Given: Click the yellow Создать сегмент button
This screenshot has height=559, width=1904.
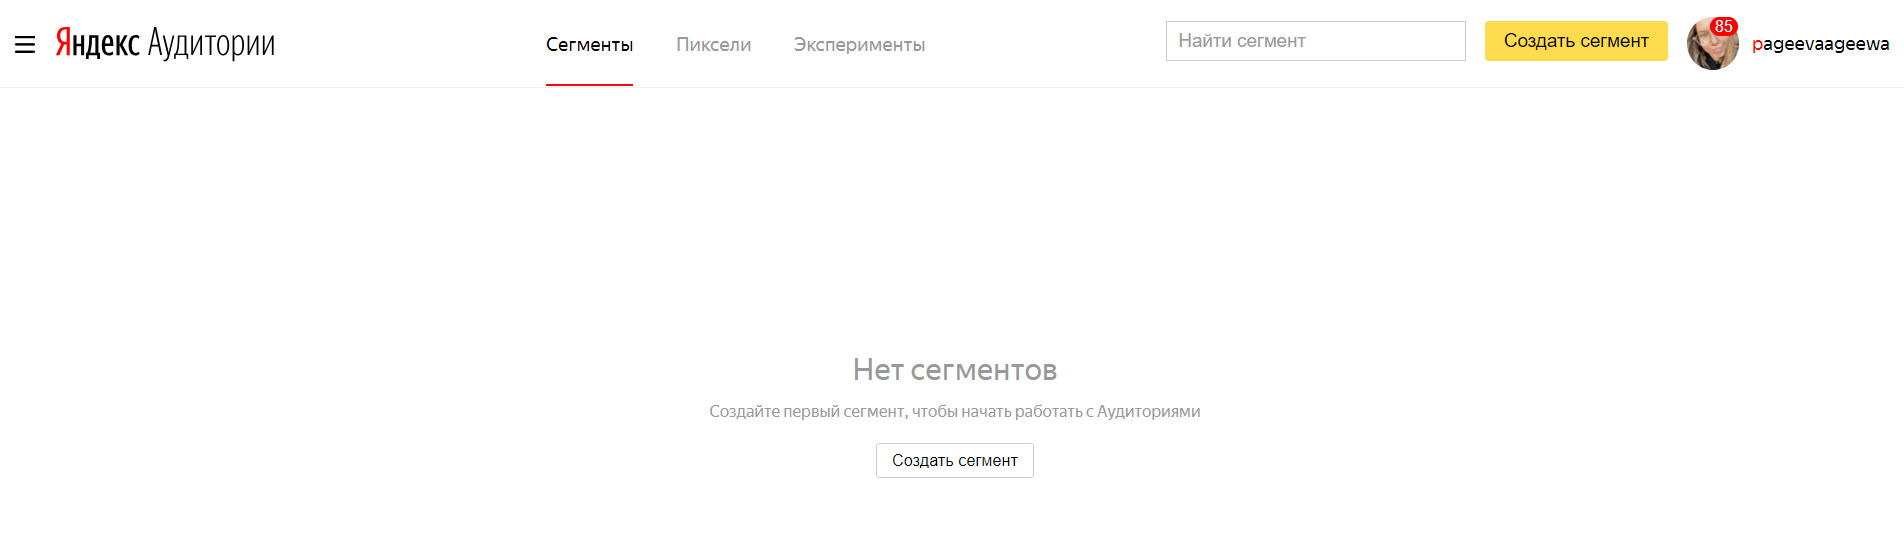Looking at the screenshot, I should pyautogui.click(x=1576, y=41).
